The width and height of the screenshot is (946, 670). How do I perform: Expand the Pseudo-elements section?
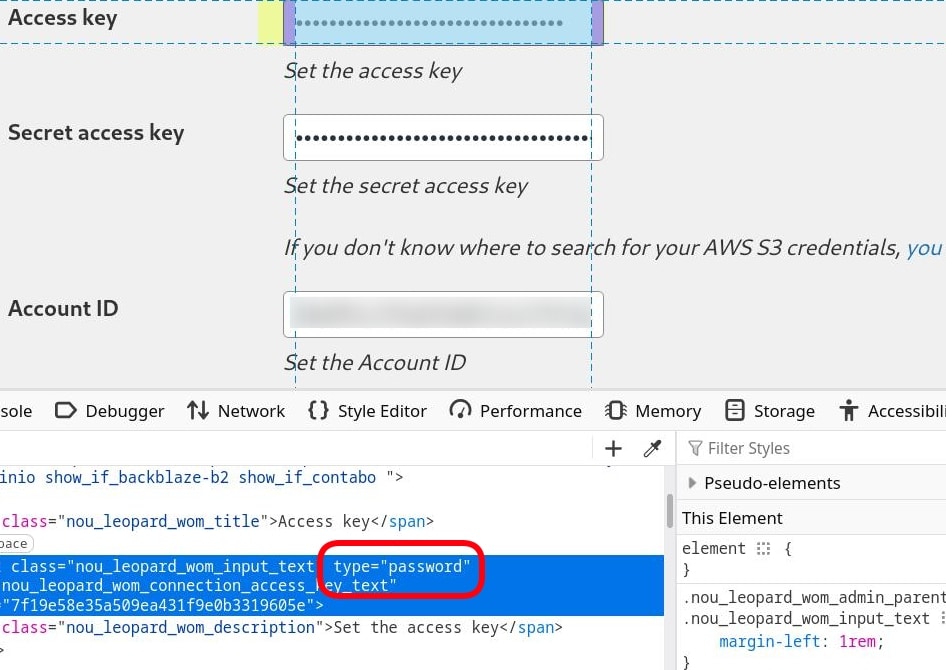pyautogui.click(x=692, y=483)
